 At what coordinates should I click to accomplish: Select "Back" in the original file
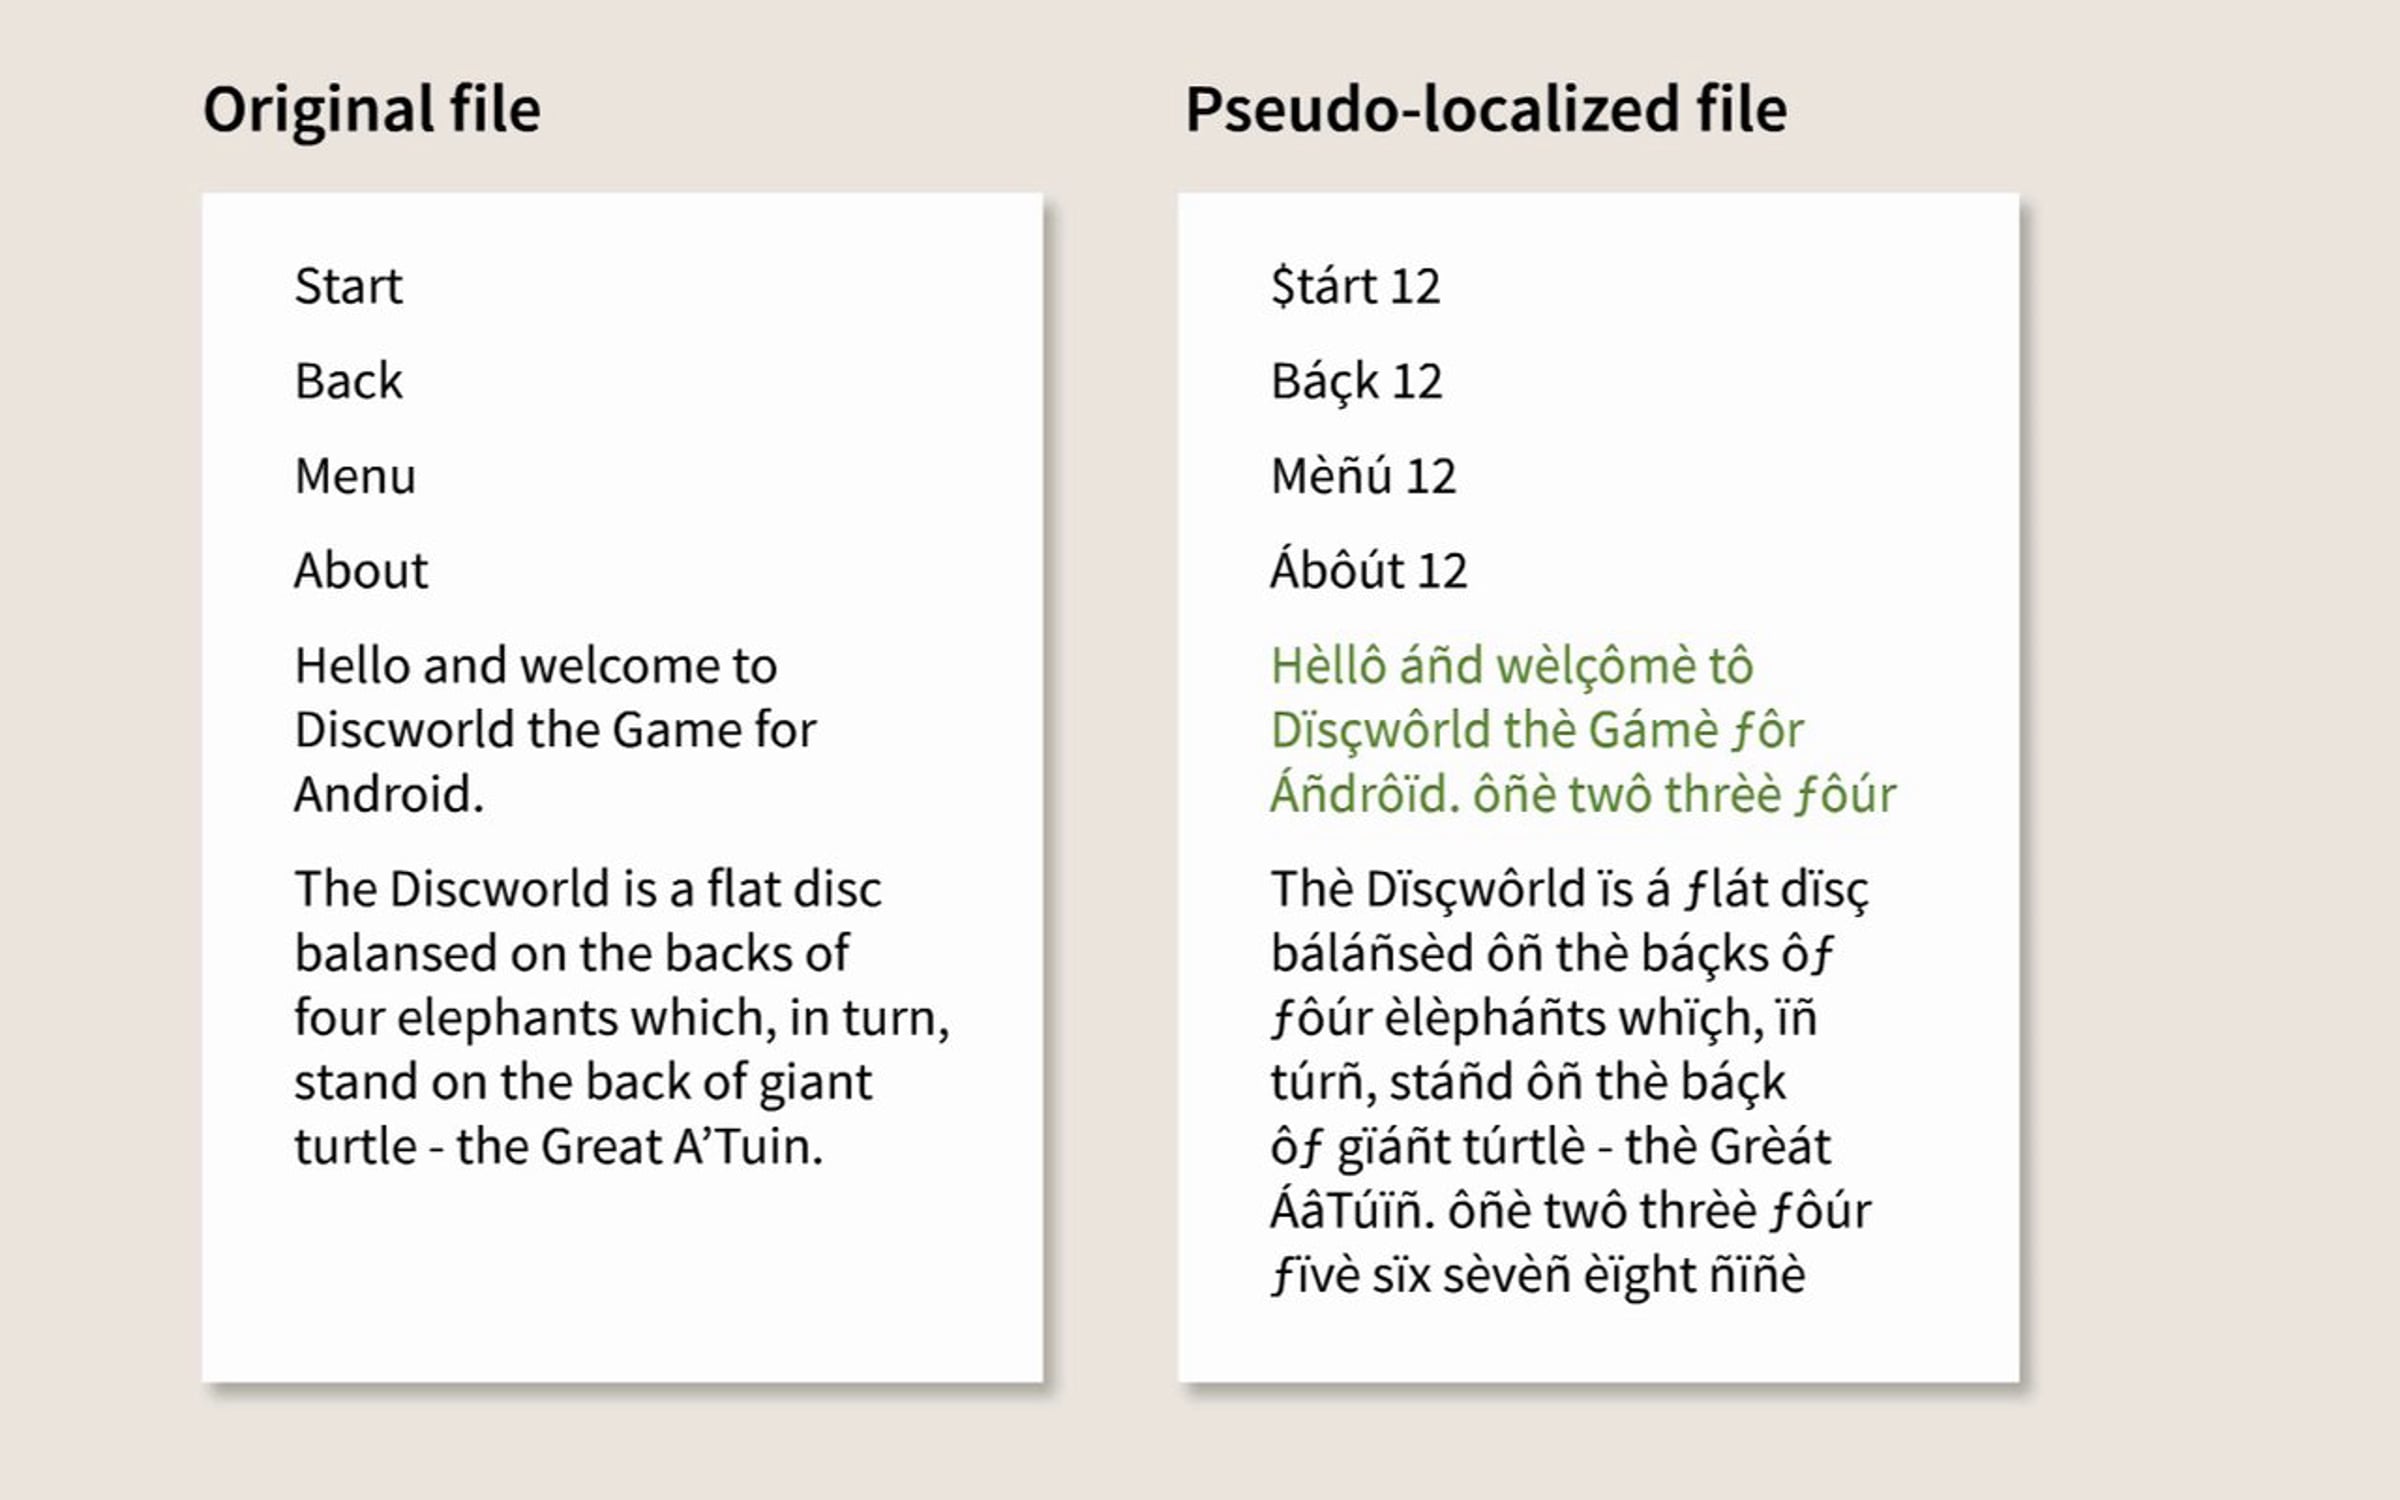tap(348, 381)
